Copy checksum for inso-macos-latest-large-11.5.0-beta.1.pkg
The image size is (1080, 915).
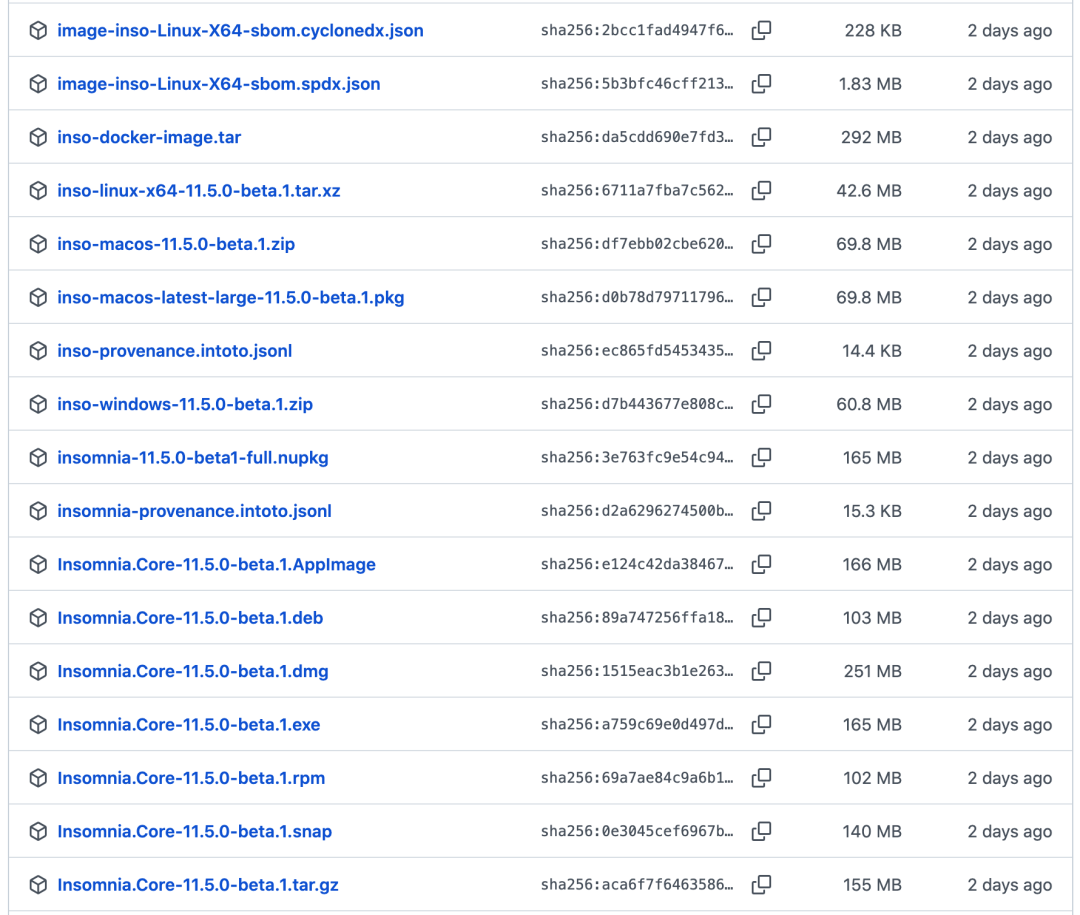[x=761, y=298]
